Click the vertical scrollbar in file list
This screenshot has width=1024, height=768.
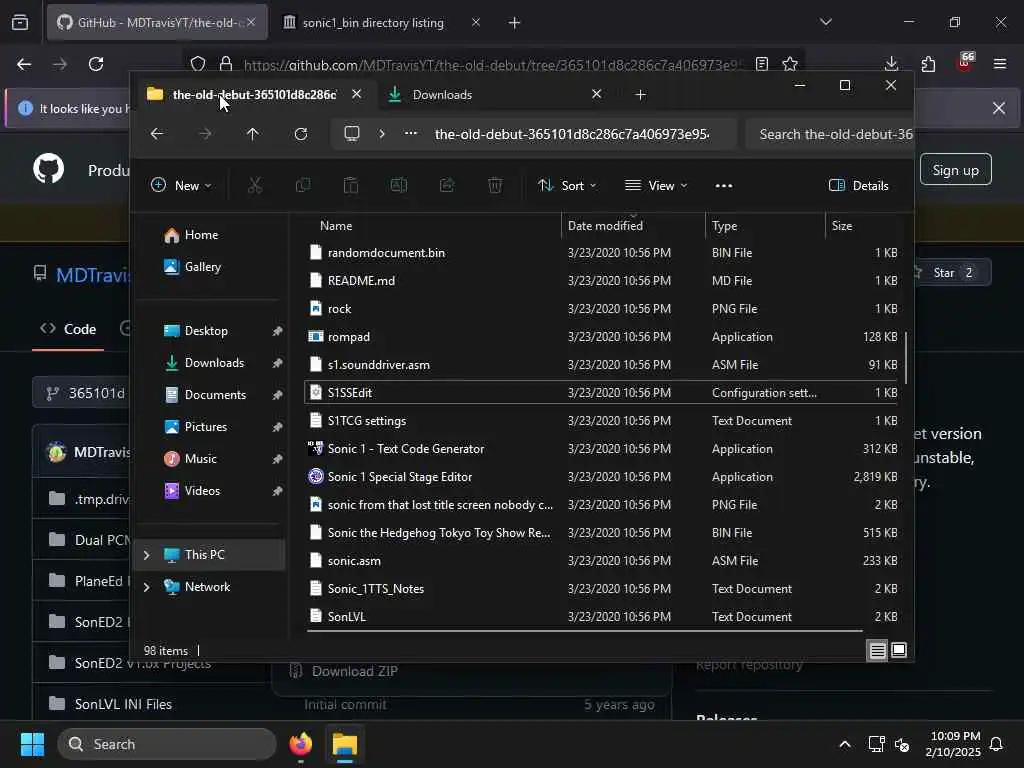pyautogui.click(x=905, y=357)
